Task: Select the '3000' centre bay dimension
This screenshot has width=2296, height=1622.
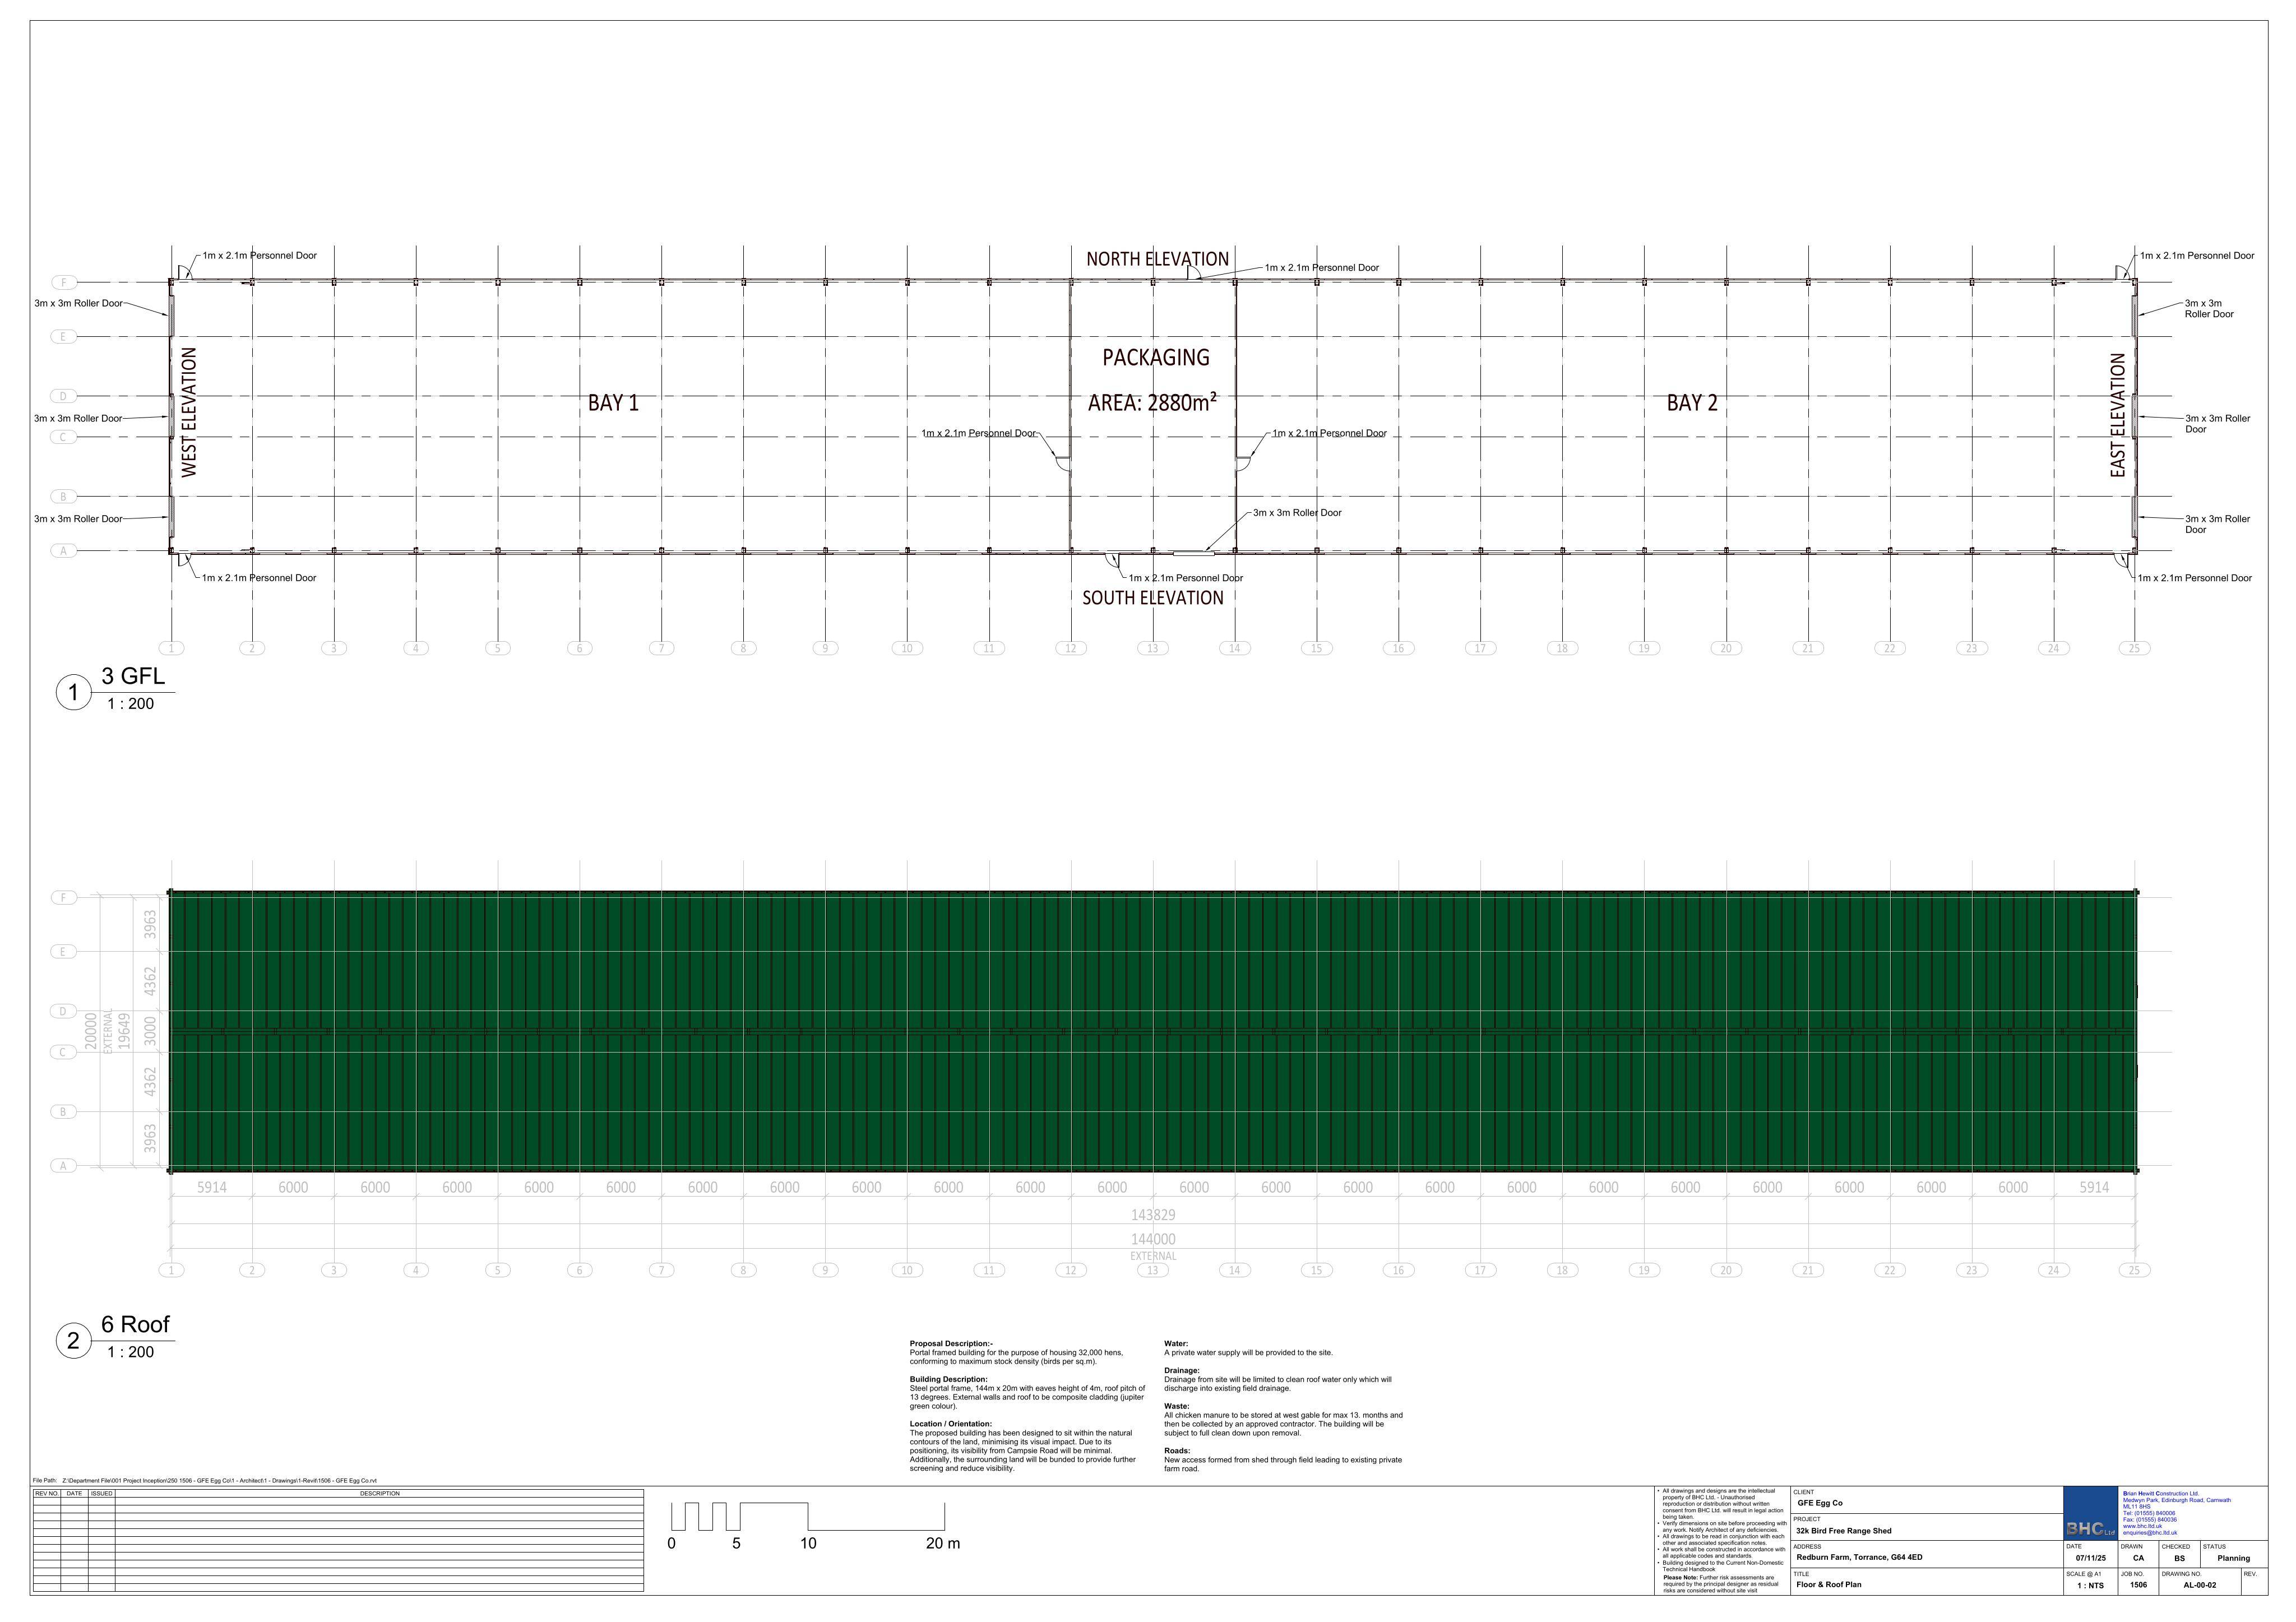Action: (x=150, y=1031)
